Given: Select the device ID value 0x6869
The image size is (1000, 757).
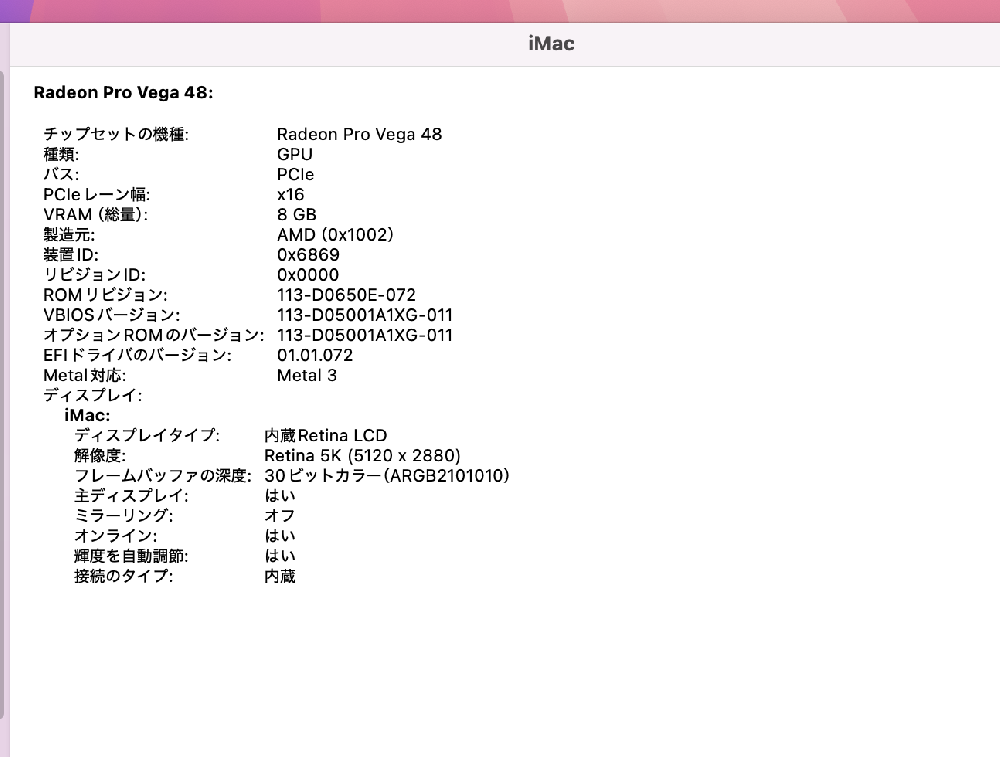Looking at the screenshot, I should [x=308, y=254].
